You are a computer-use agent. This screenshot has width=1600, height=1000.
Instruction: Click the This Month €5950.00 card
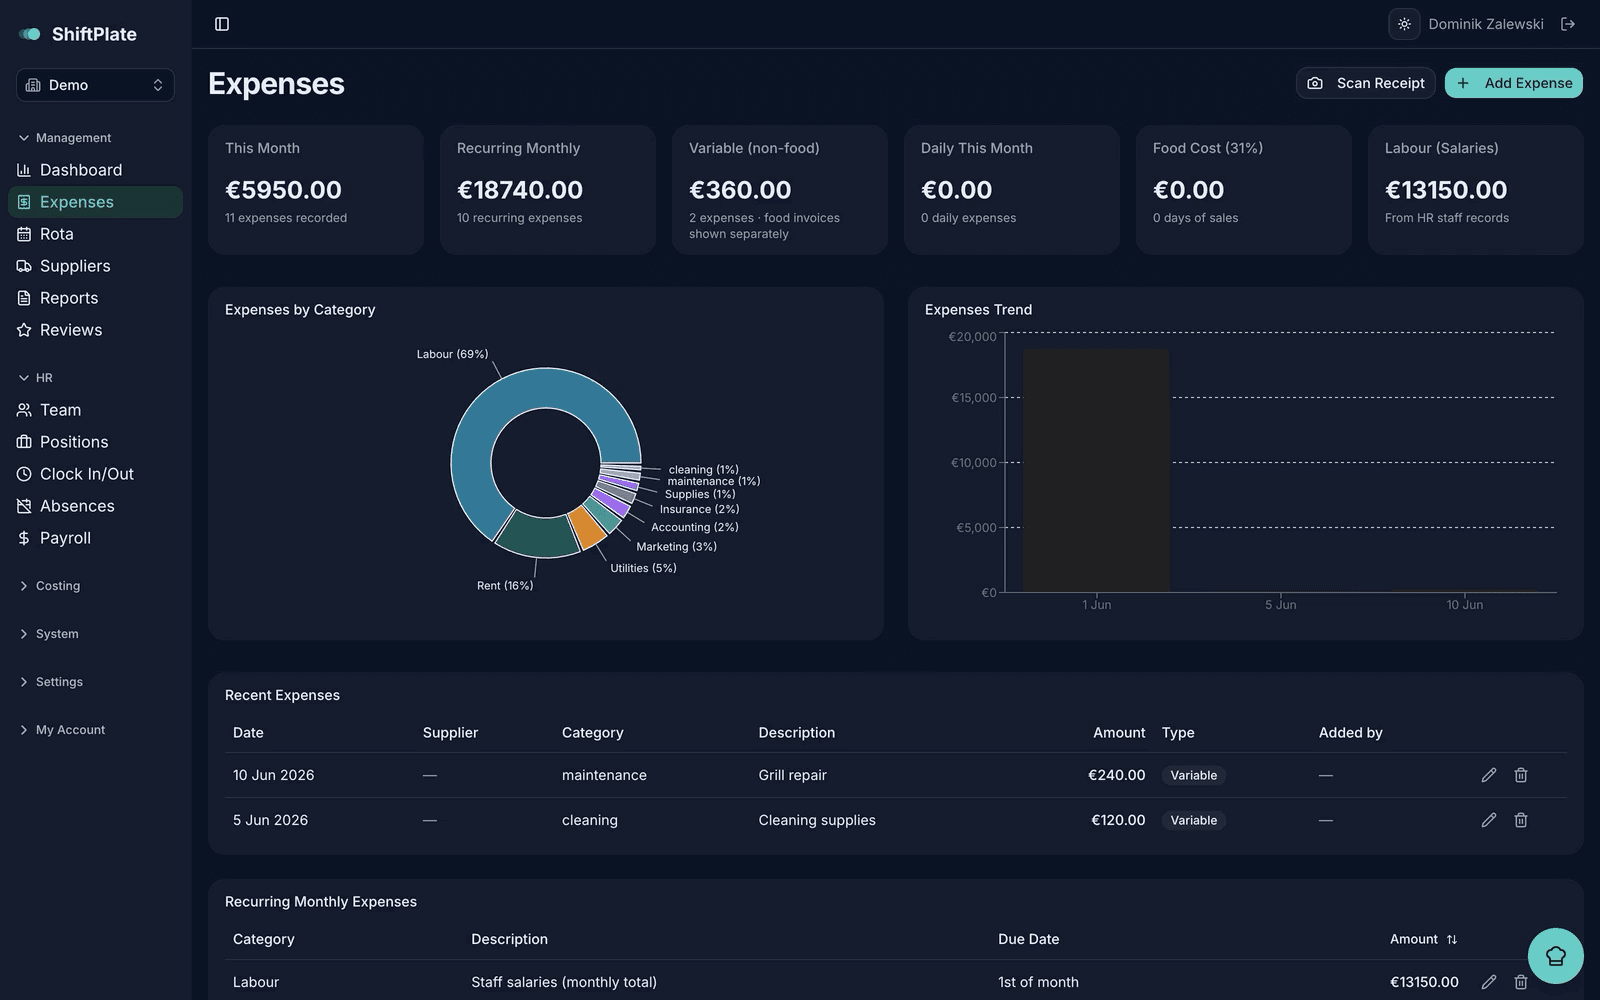pyautogui.click(x=316, y=190)
